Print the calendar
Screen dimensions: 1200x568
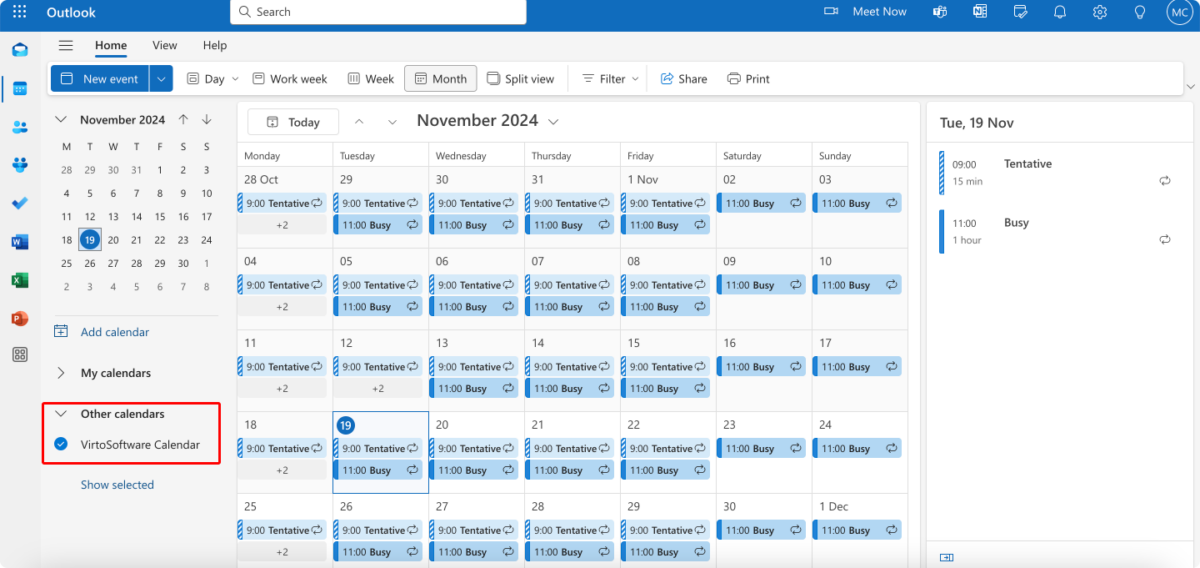coord(748,79)
